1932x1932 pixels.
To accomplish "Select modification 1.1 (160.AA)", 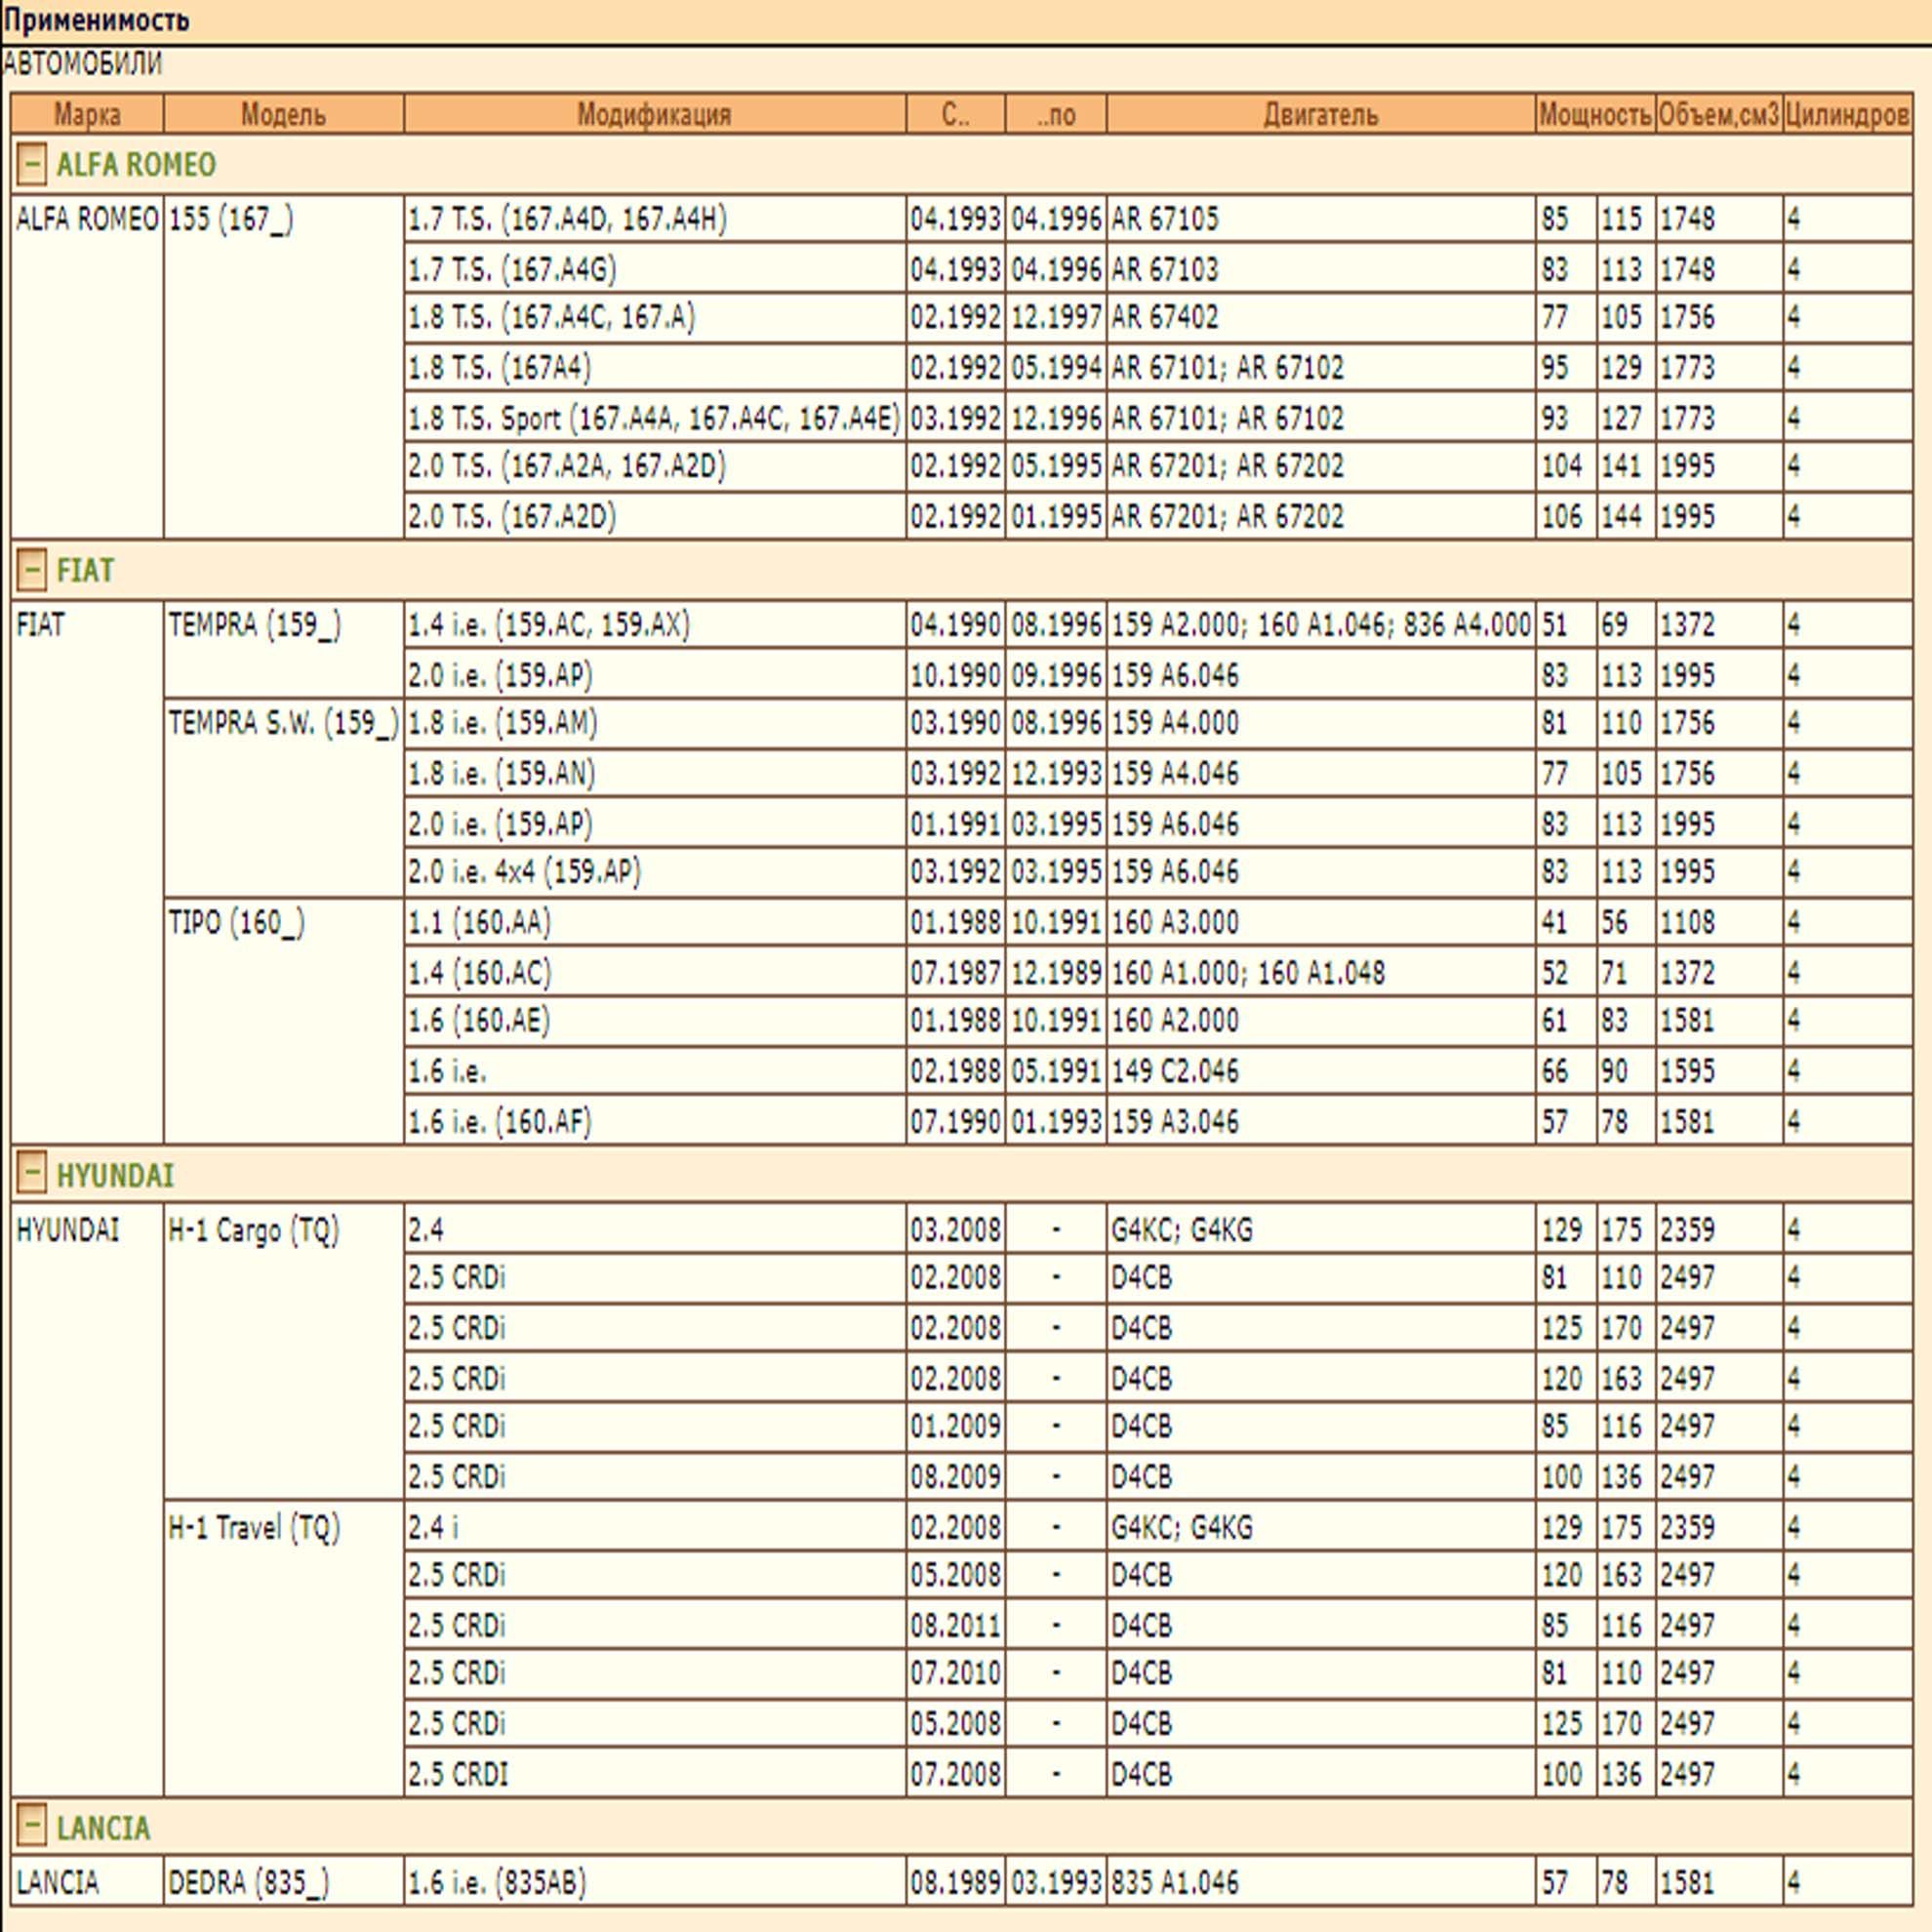I will tap(480, 922).
